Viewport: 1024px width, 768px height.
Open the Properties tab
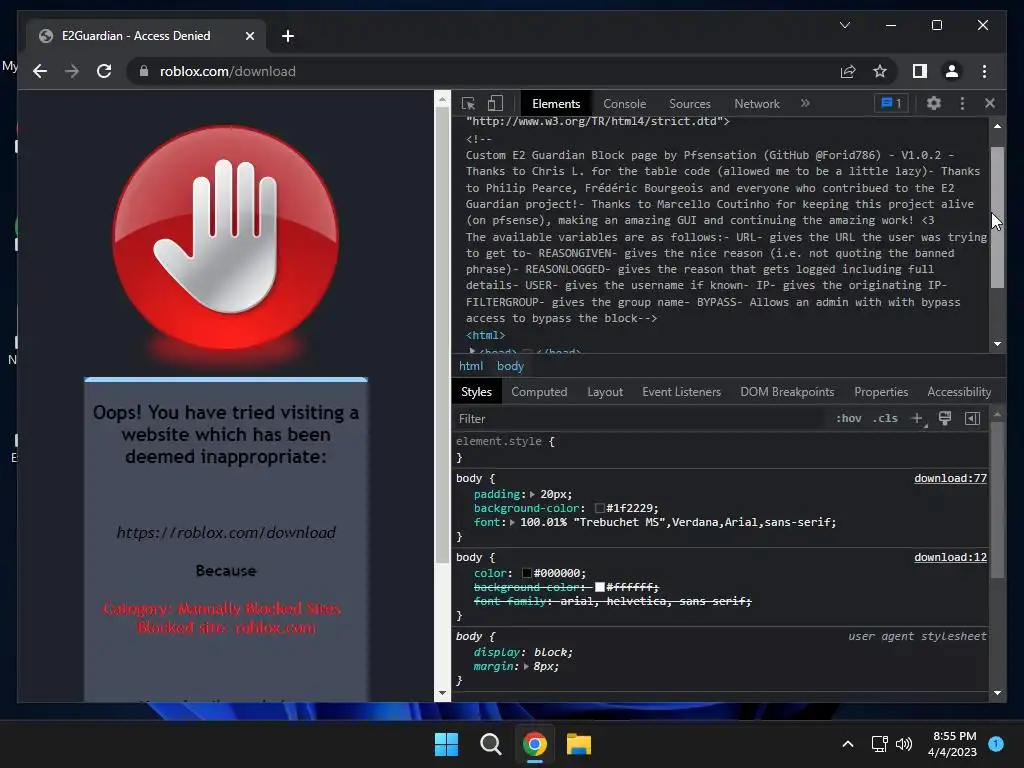(x=881, y=392)
